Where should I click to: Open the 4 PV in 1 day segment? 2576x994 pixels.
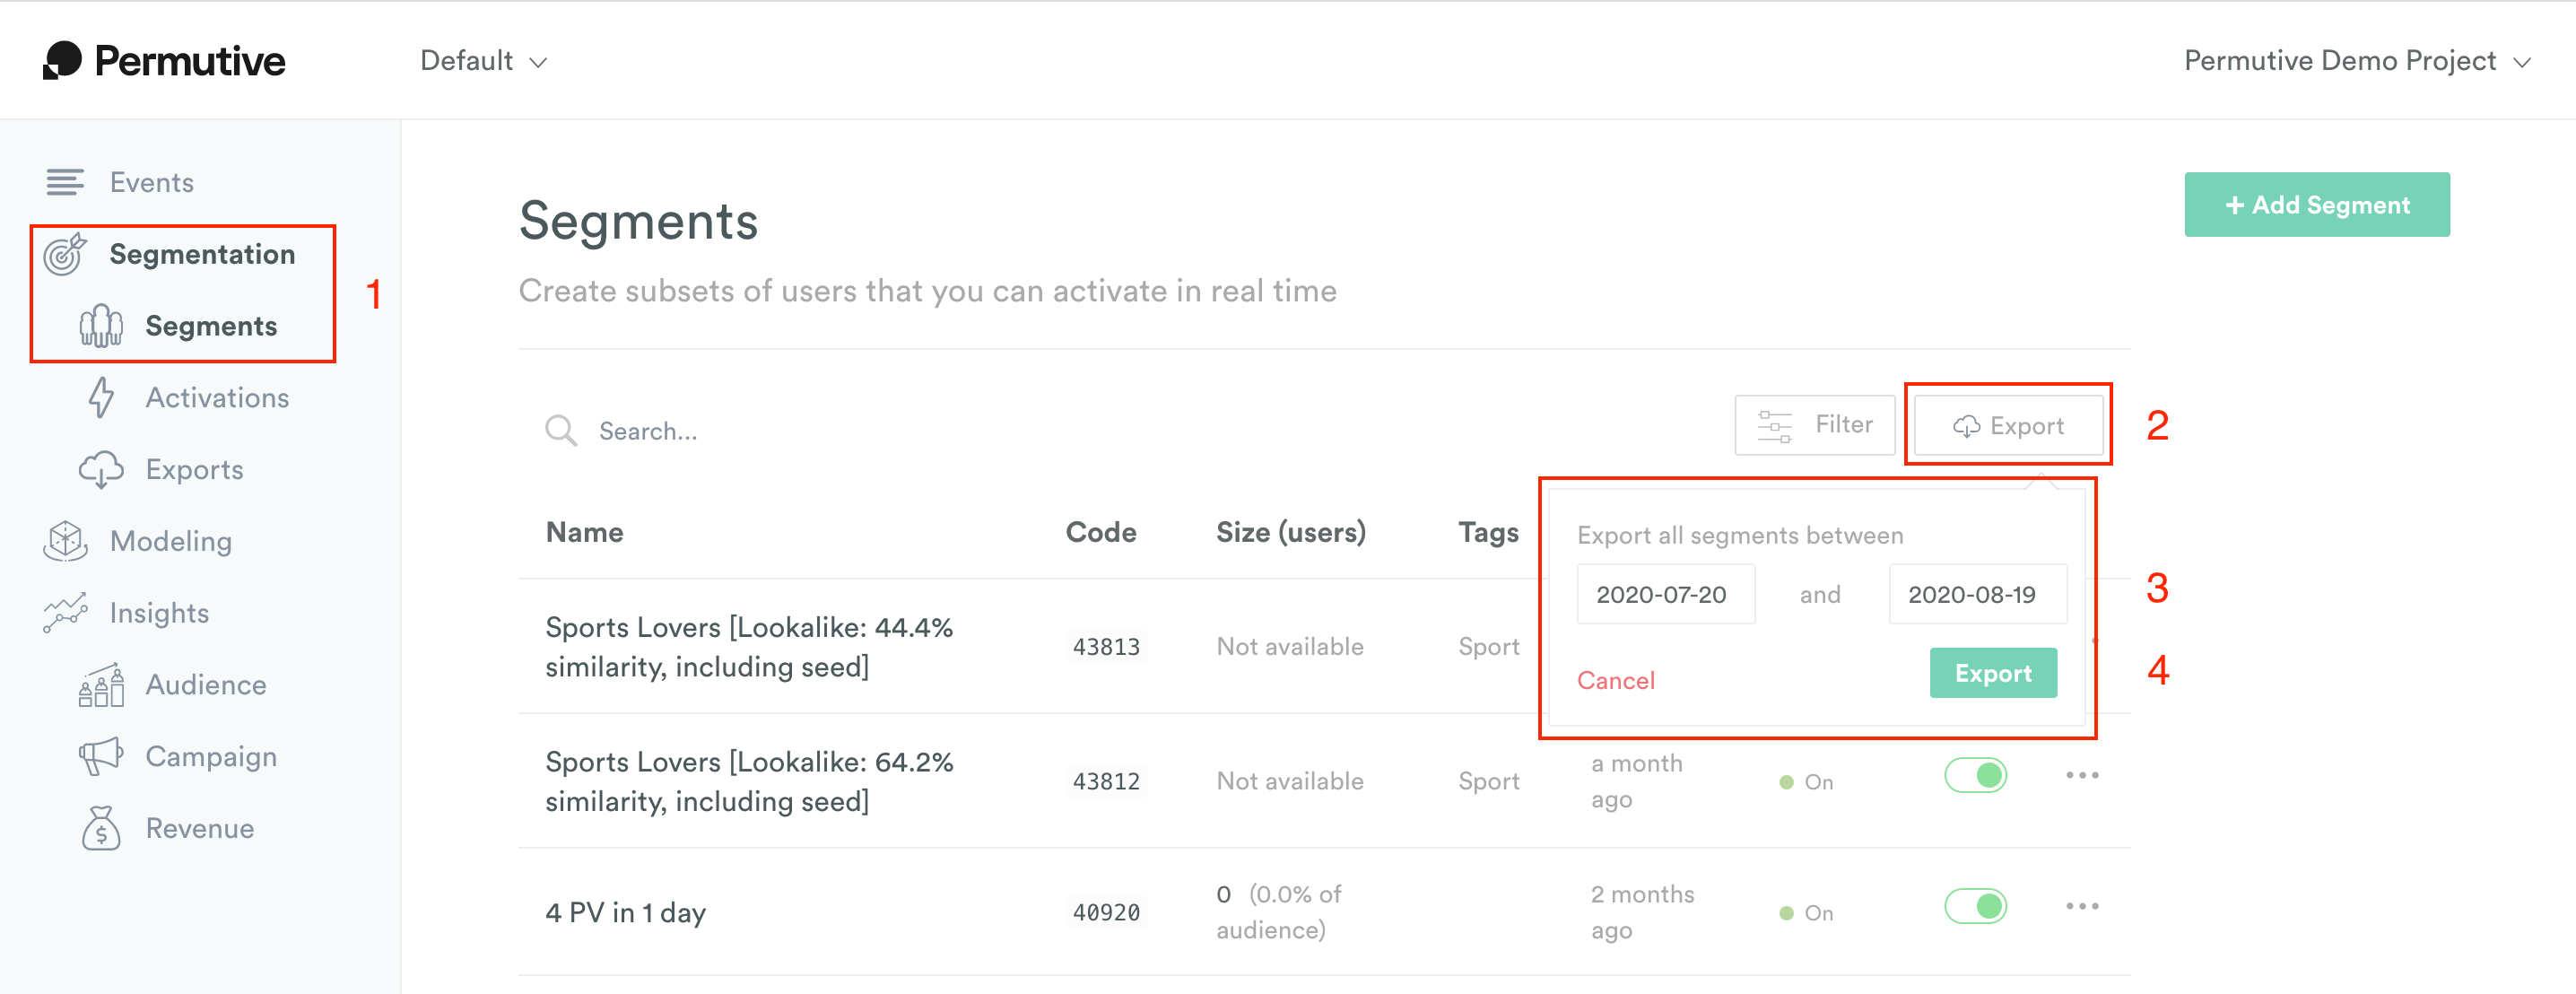pyautogui.click(x=625, y=913)
